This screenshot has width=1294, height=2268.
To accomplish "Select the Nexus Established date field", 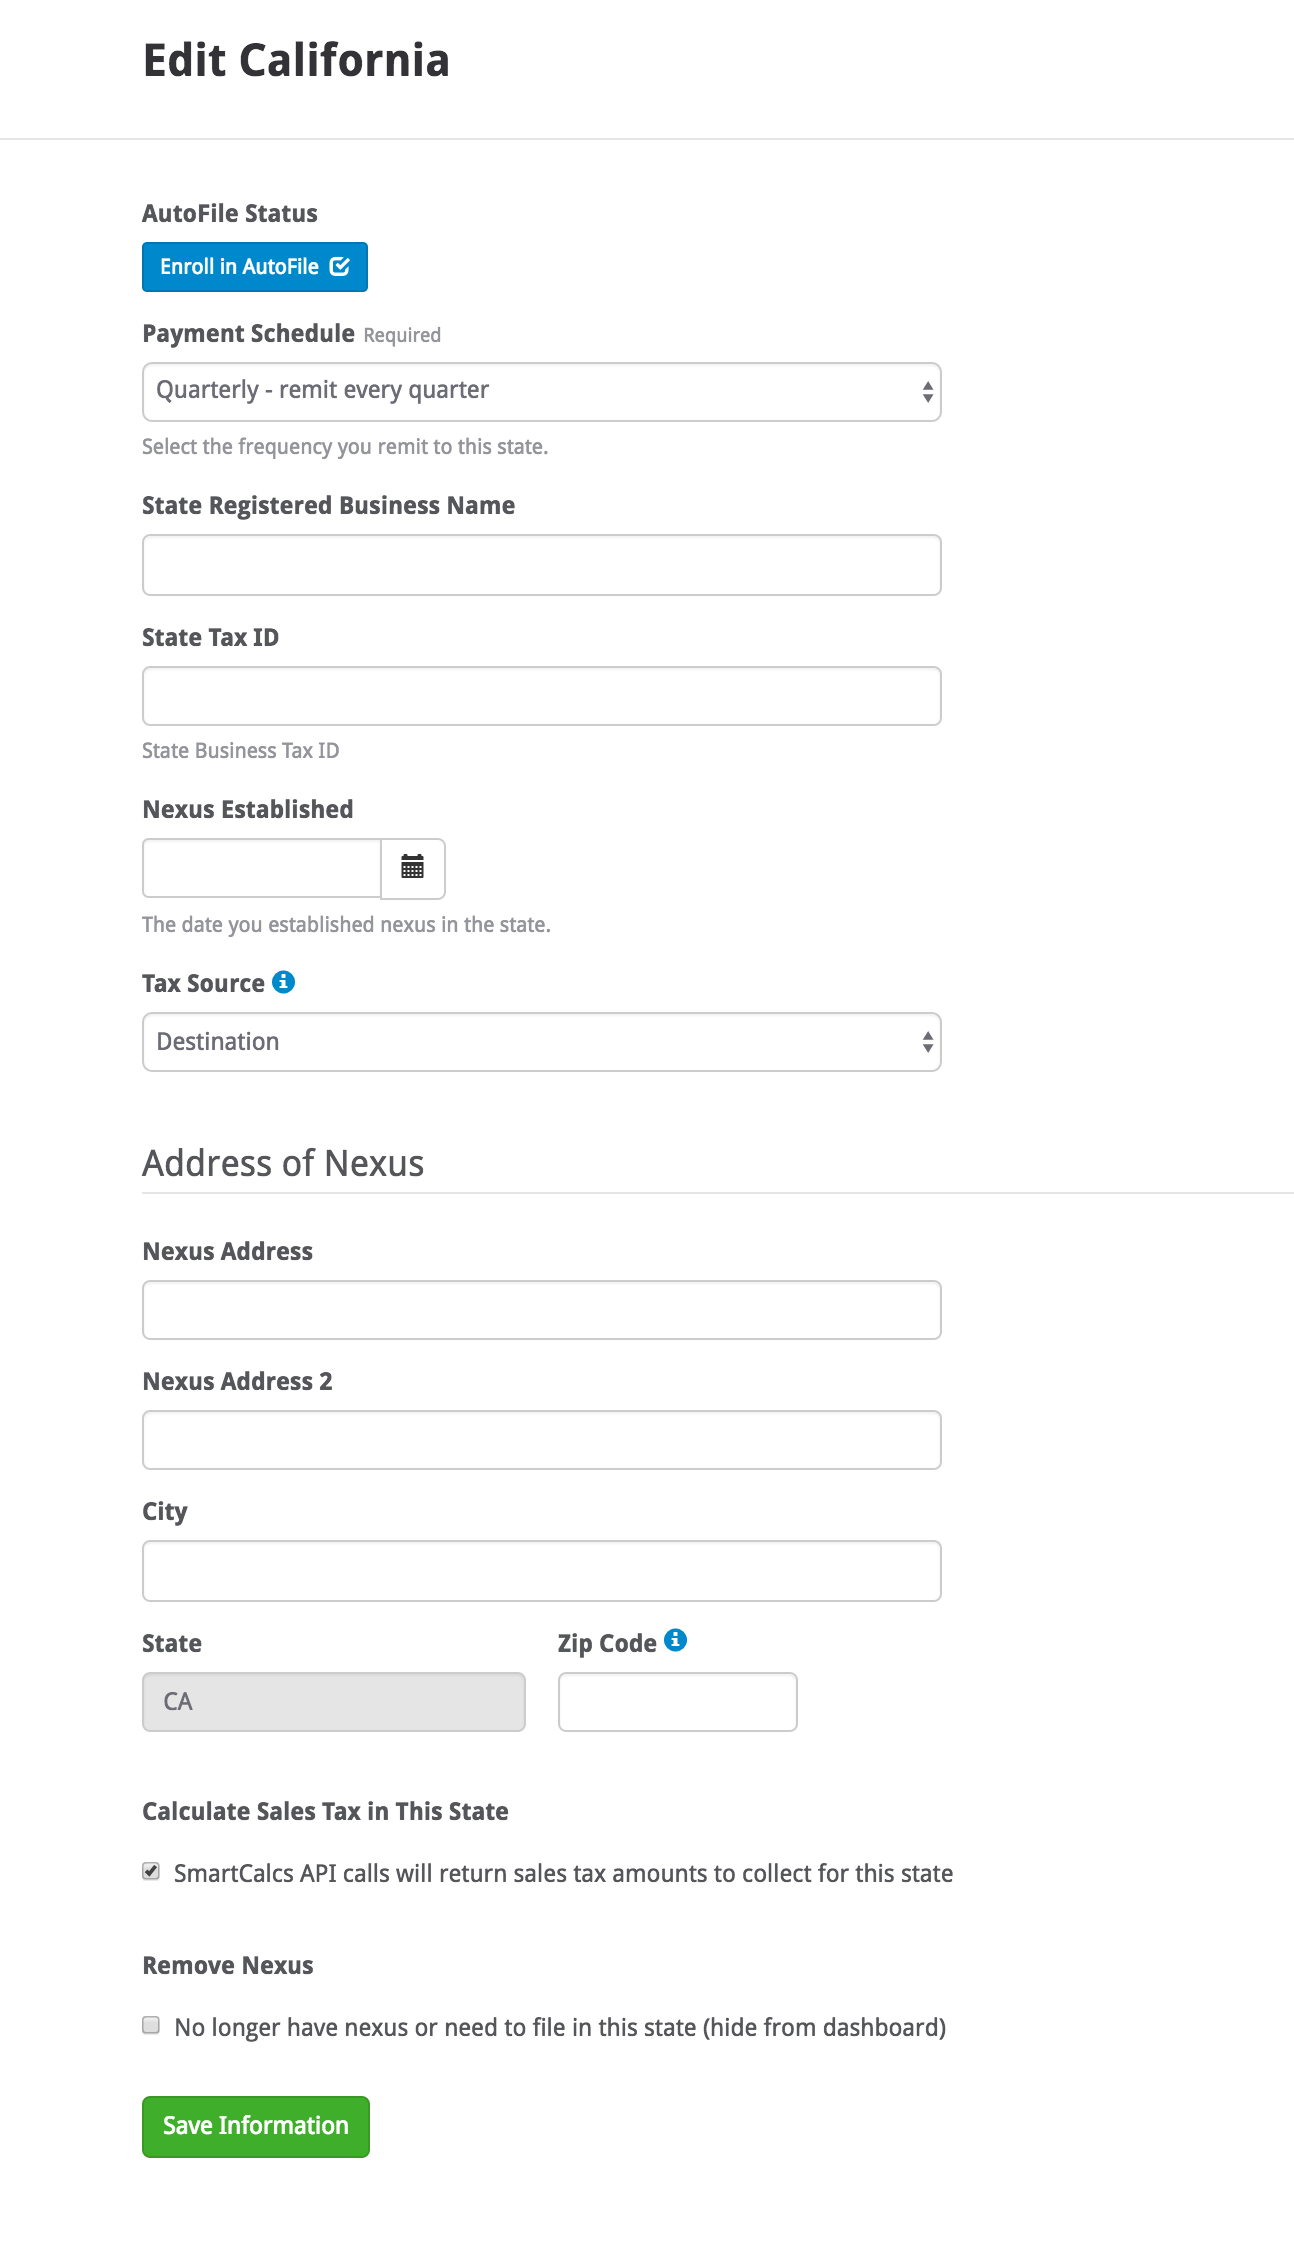I will [262, 868].
